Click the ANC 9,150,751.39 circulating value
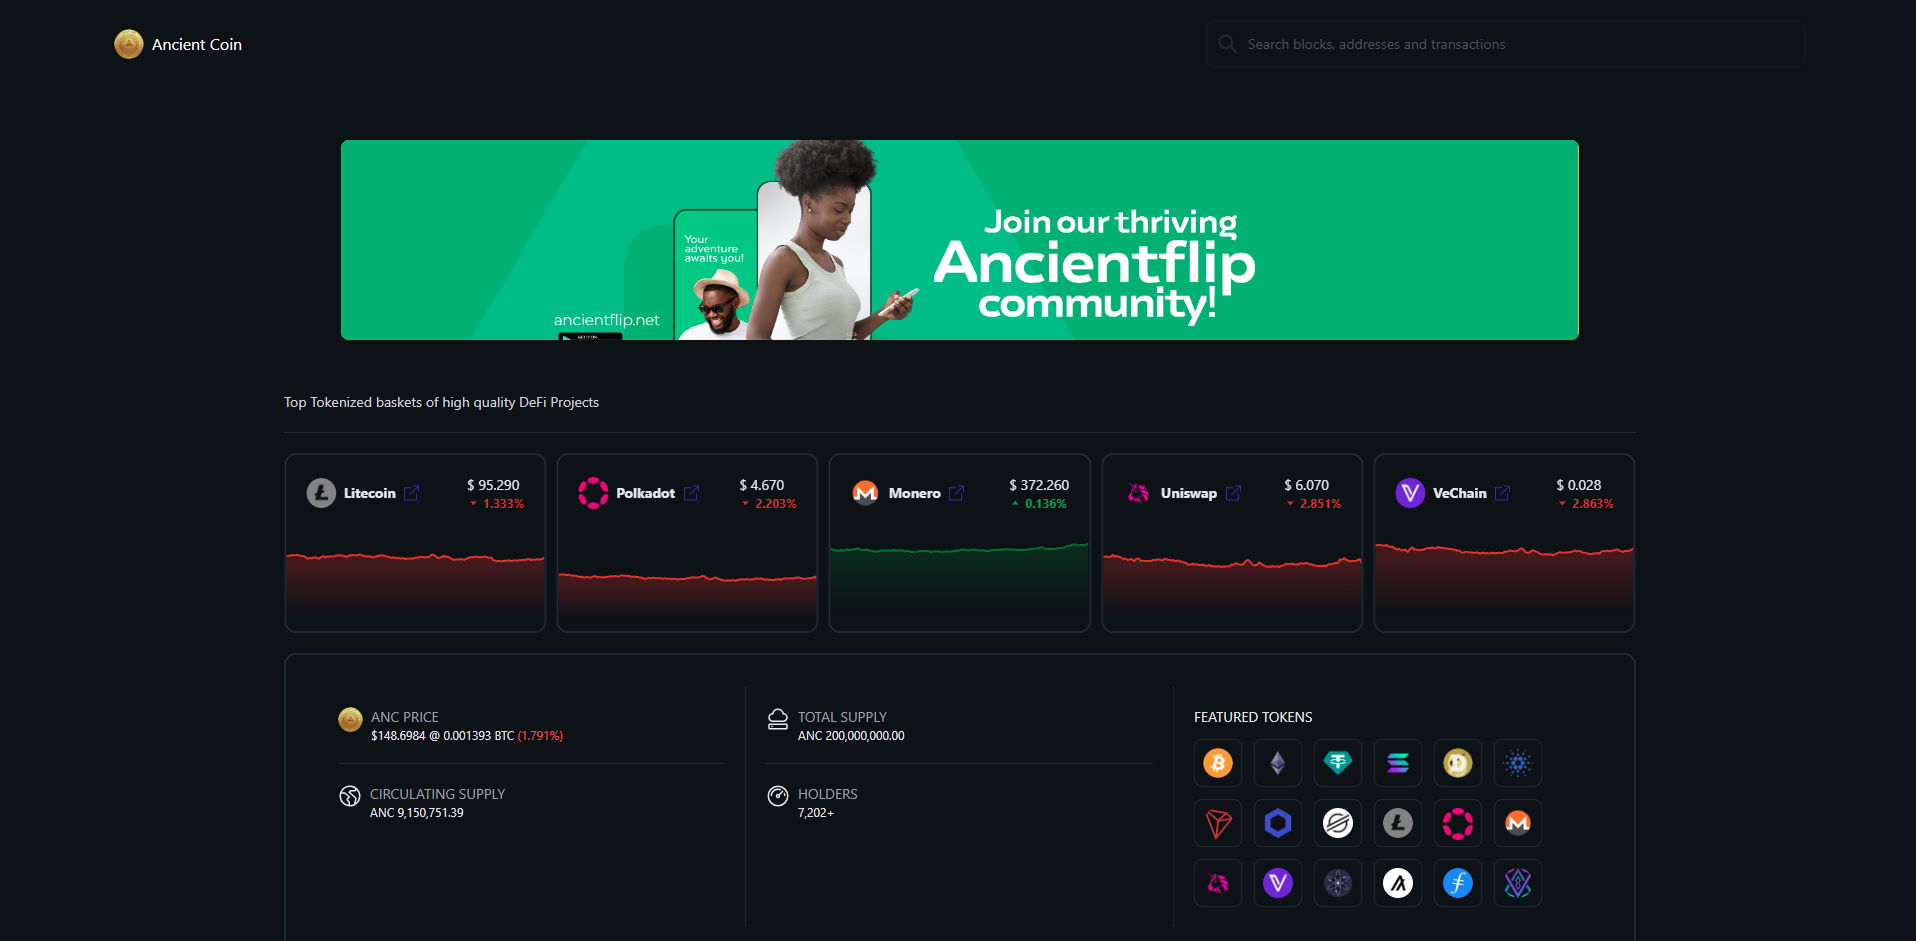This screenshot has width=1916, height=941. (416, 813)
